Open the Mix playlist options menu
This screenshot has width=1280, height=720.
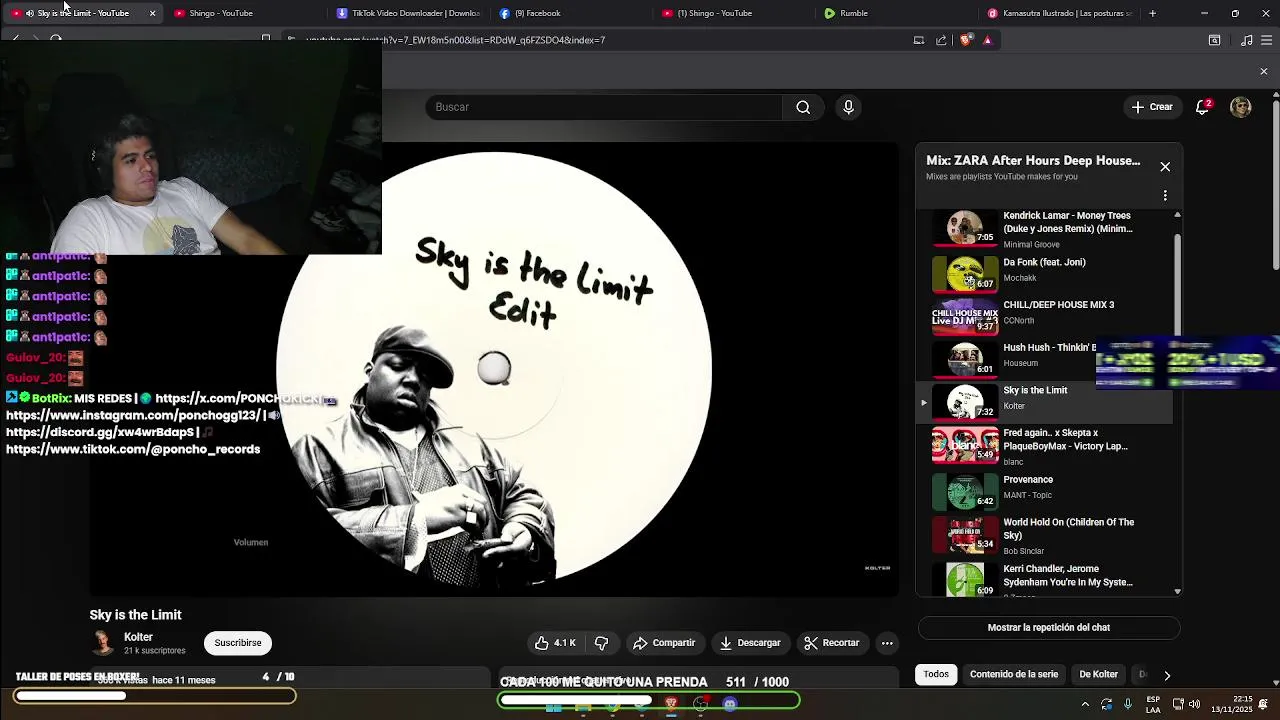[1165, 195]
